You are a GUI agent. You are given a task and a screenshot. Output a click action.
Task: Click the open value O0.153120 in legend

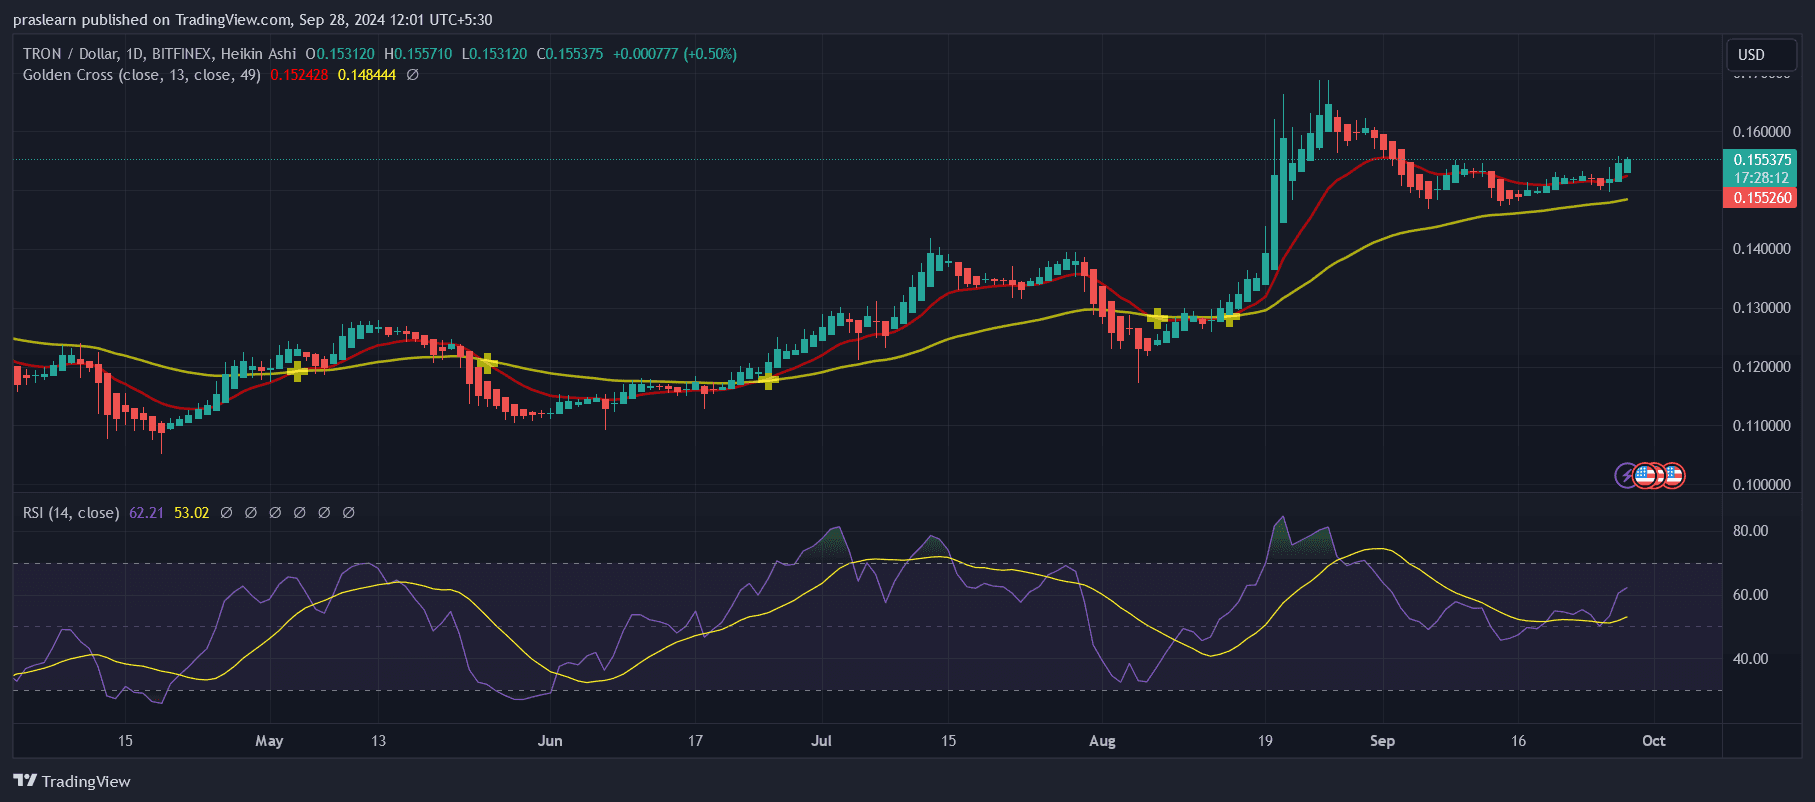(340, 54)
